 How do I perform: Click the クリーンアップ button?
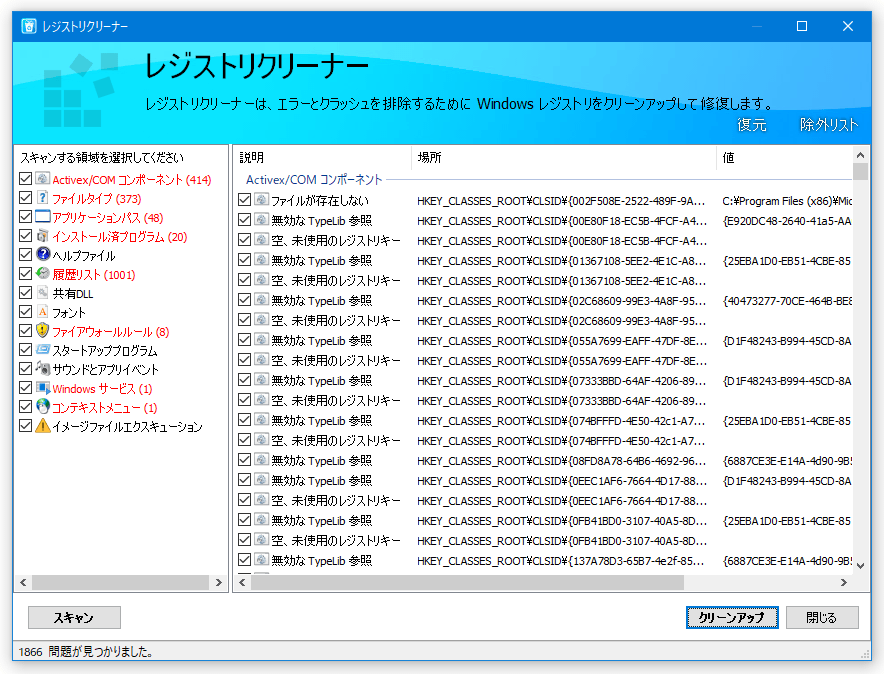pos(732,618)
